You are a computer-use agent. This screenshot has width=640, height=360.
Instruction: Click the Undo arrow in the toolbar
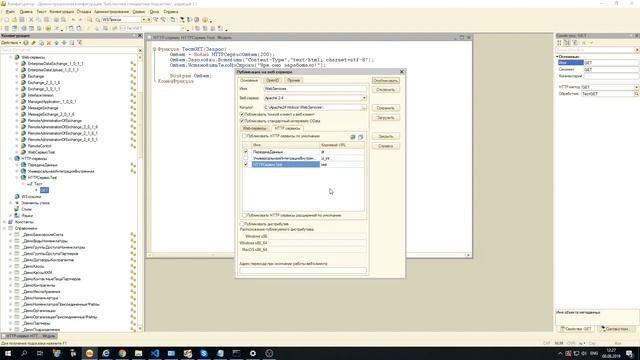[x=73, y=20]
